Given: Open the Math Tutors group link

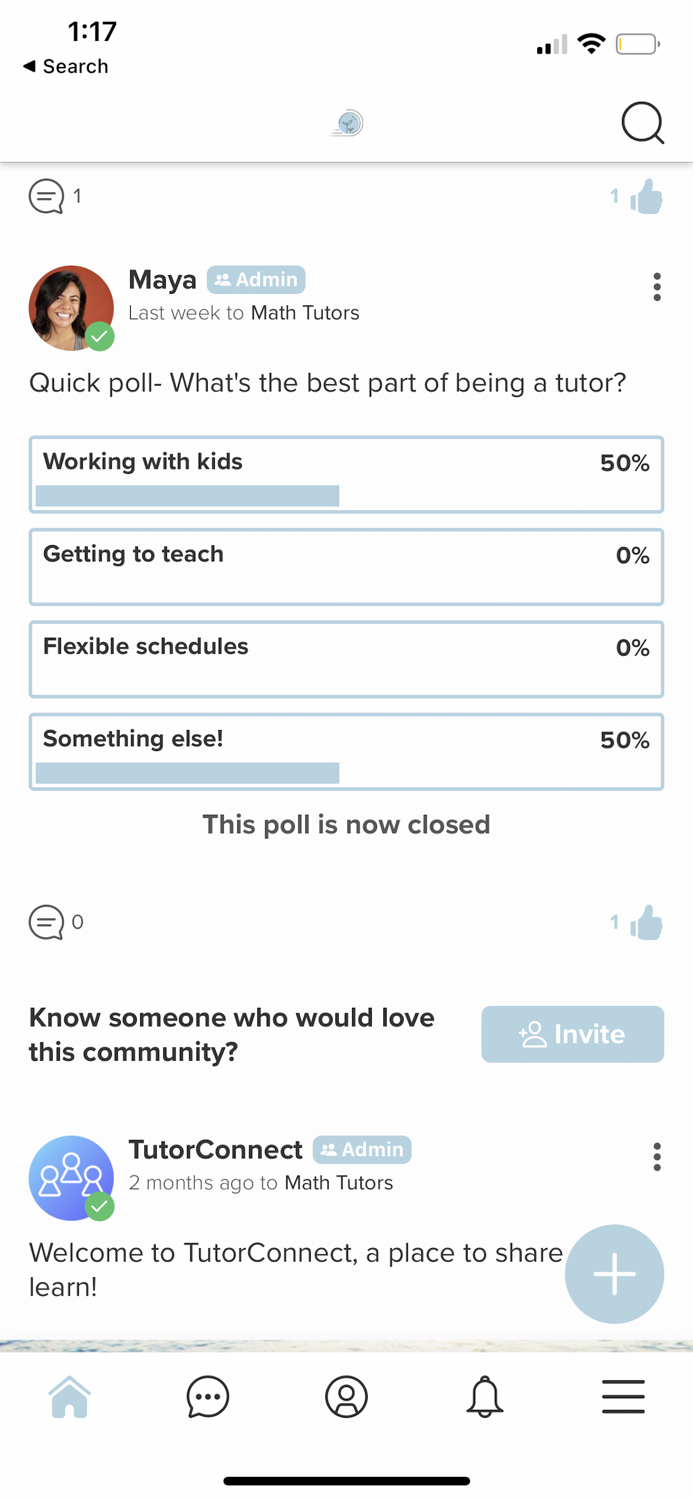Looking at the screenshot, I should pos(304,313).
